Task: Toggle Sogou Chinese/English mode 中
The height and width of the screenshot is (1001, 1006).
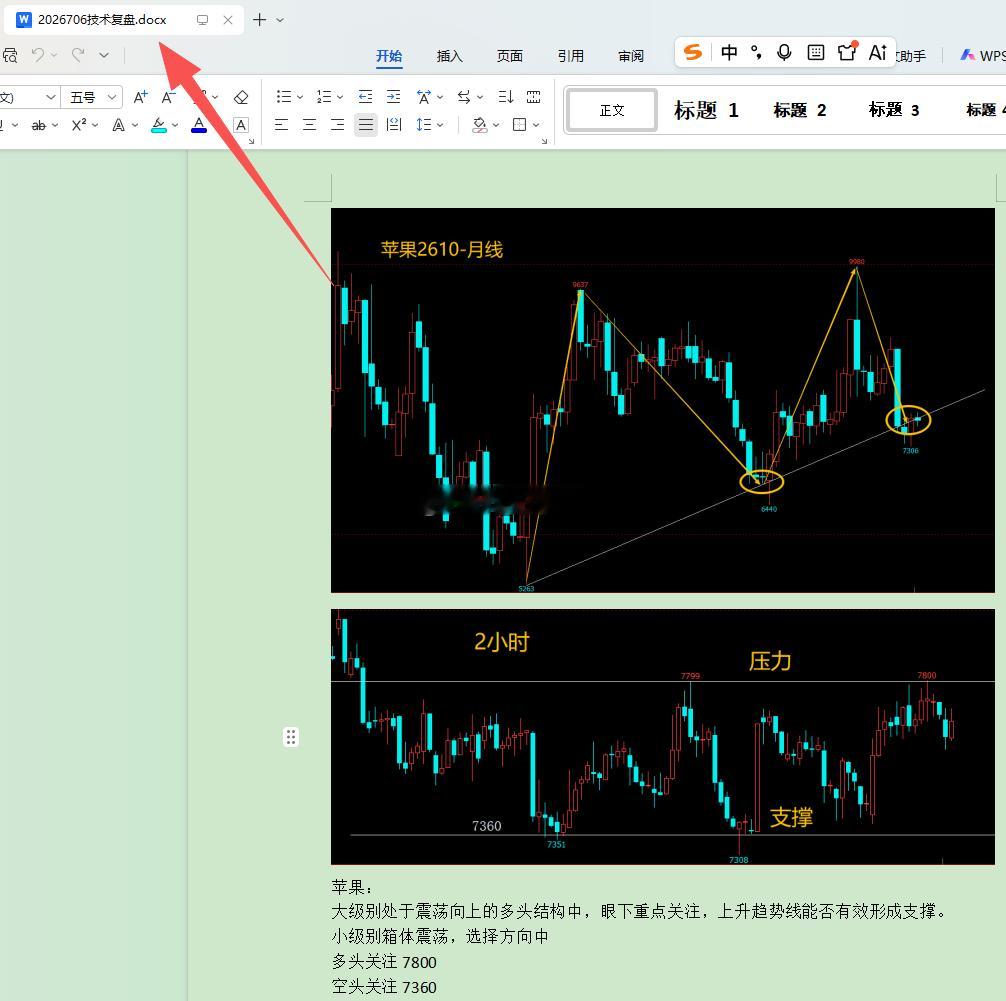Action: [x=729, y=52]
